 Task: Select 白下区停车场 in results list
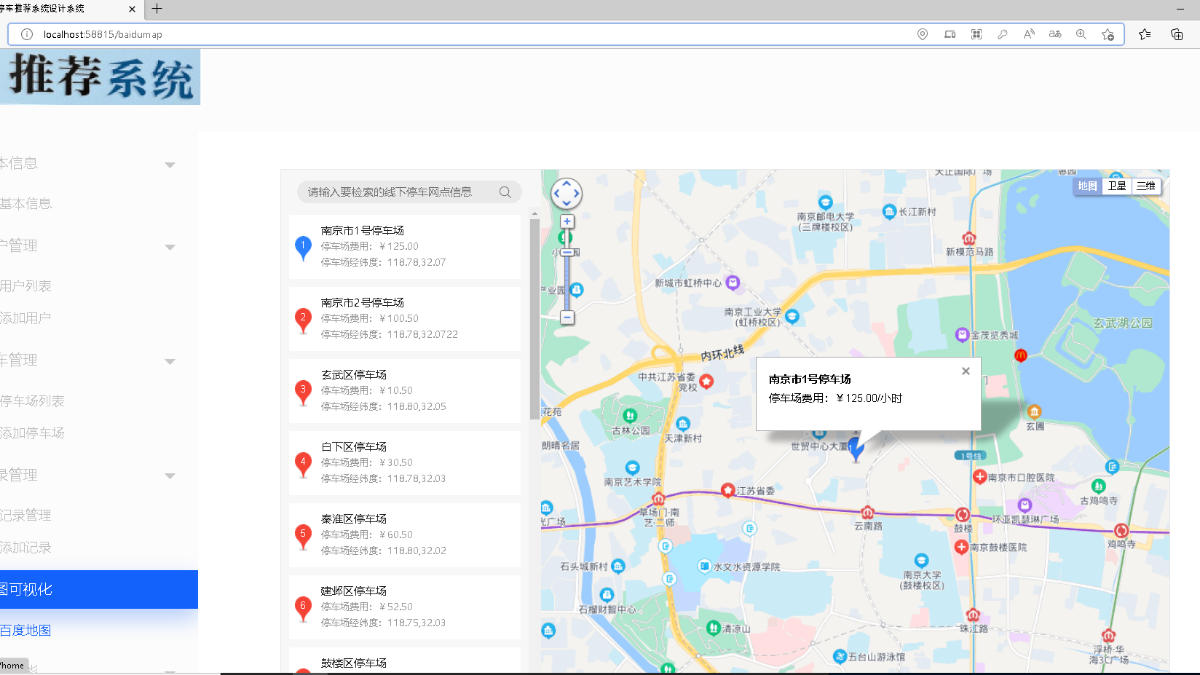coord(405,463)
